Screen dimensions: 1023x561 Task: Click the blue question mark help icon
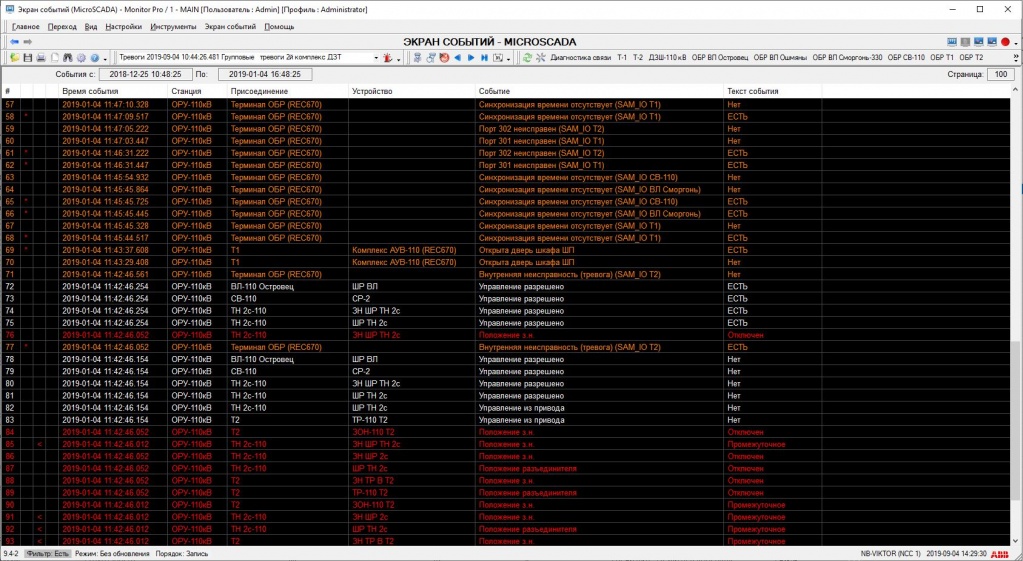(x=95, y=58)
